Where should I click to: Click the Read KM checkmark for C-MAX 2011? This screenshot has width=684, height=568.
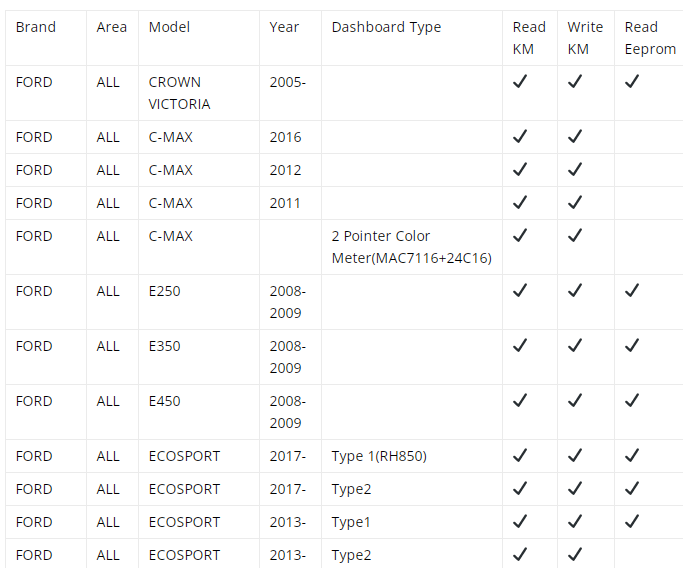click(x=520, y=202)
